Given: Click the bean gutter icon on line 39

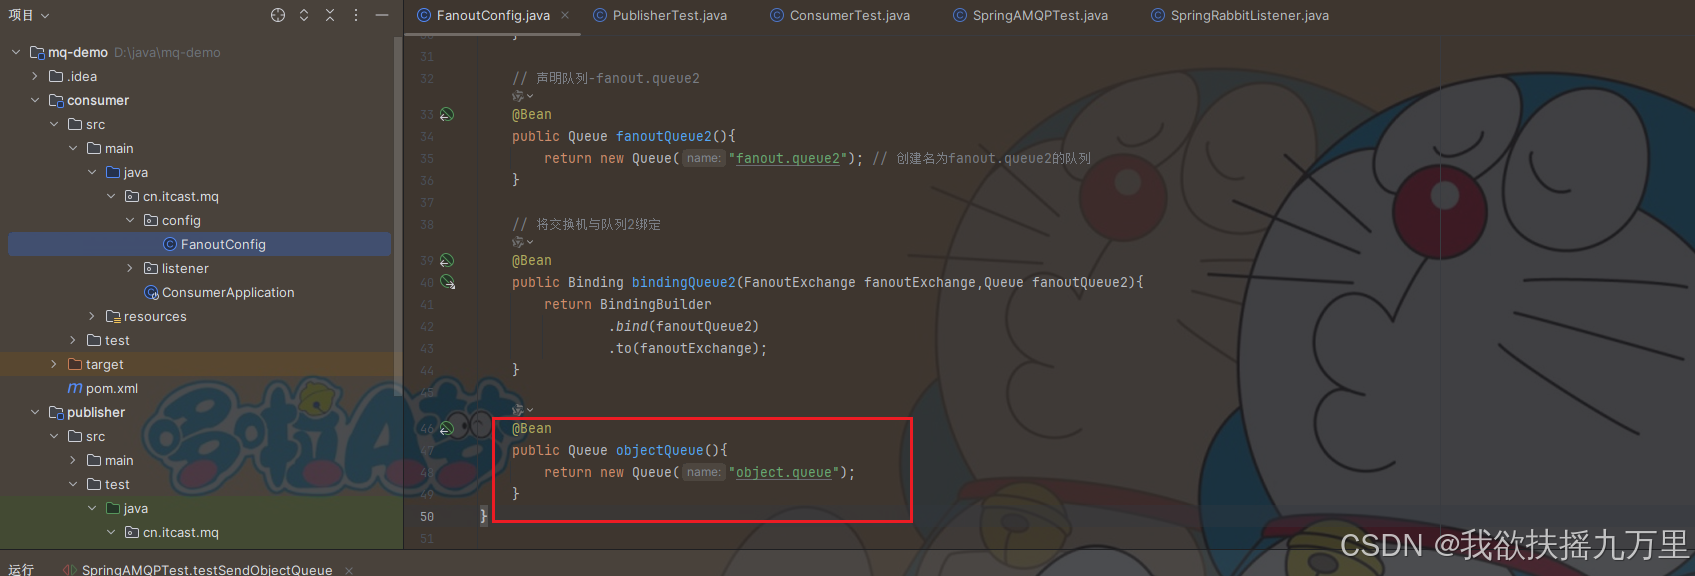Looking at the screenshot, I should [447, 260].
